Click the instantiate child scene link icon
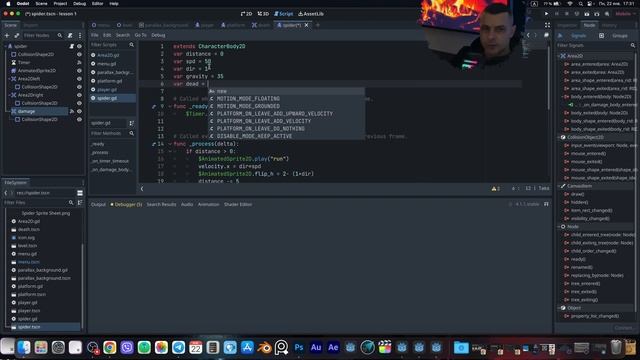Viewport: 640px width, 360px height. pos(17,36)
